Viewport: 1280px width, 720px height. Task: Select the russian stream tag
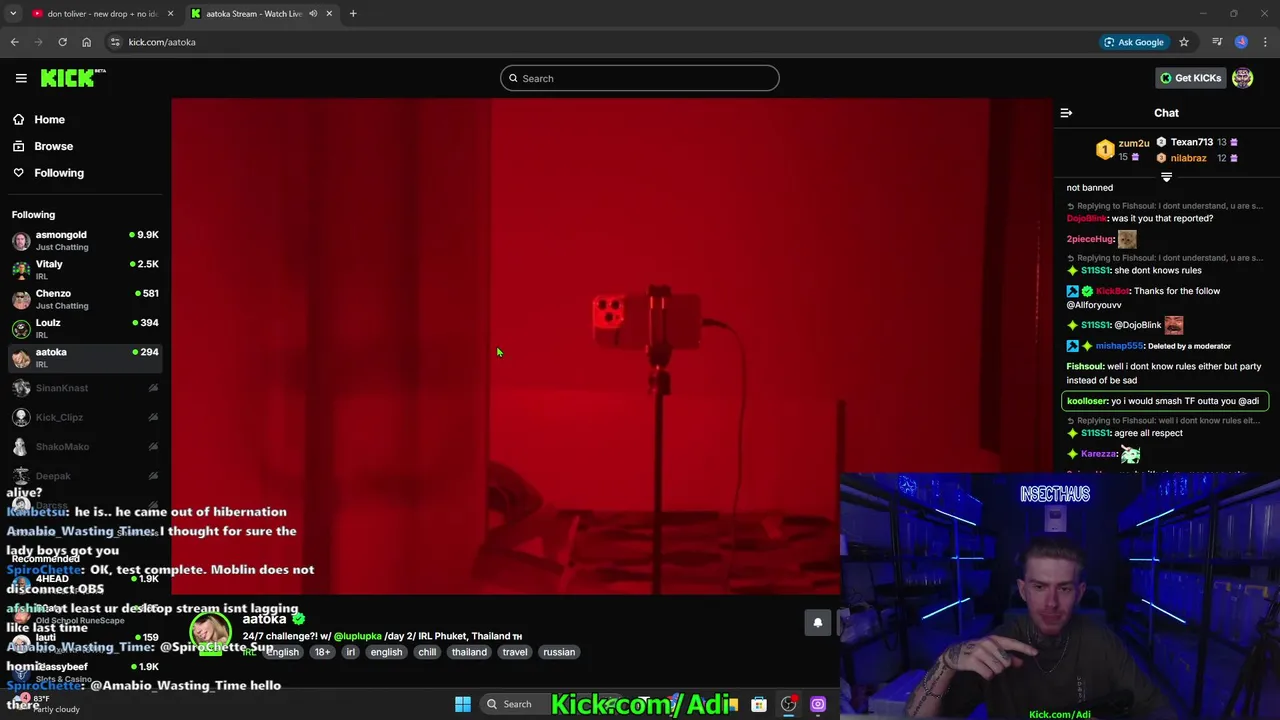click(x=559, y=652)
